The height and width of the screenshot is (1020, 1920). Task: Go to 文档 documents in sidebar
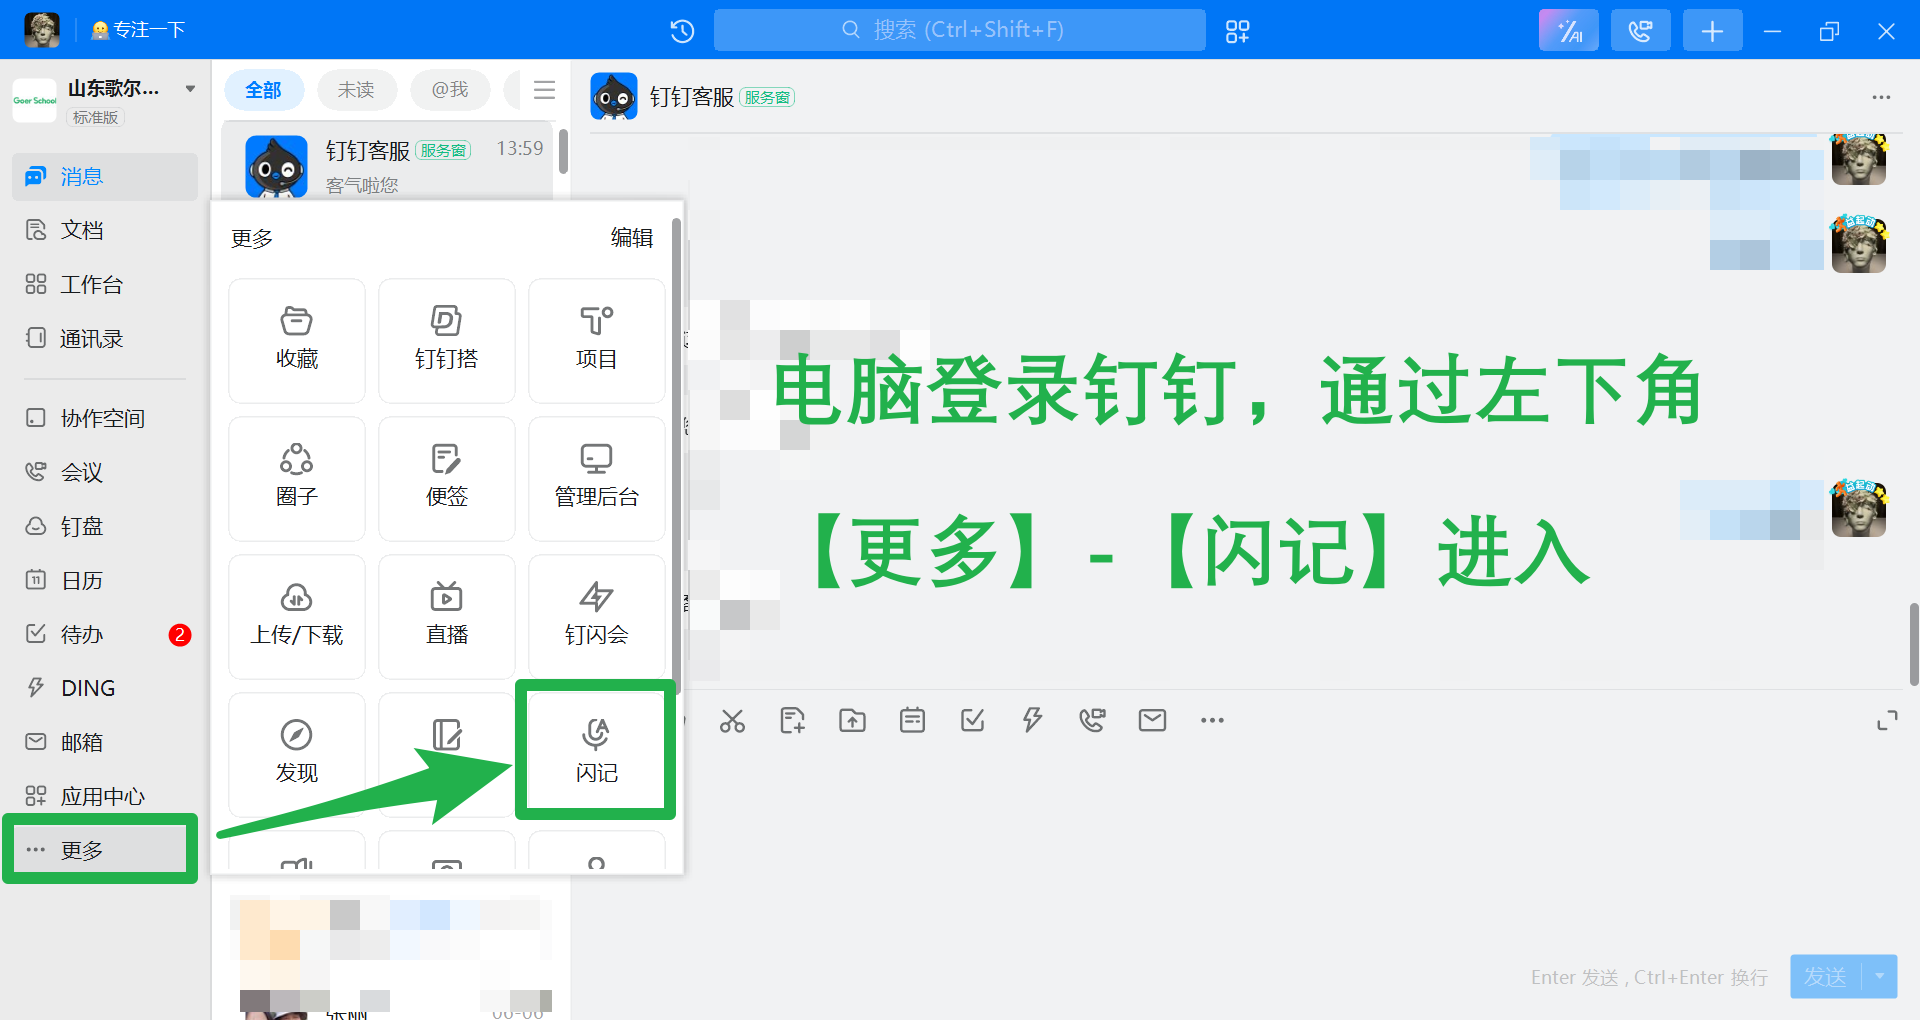coord(105,230)
